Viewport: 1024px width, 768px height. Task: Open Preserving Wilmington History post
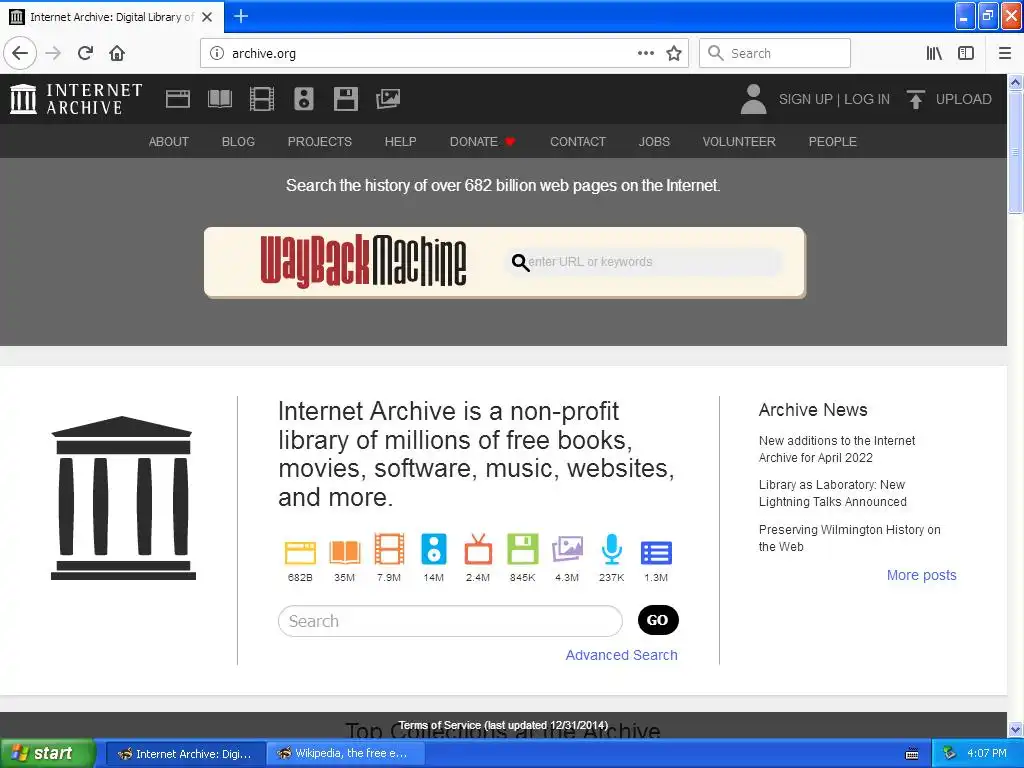click(x=849, y=538)
